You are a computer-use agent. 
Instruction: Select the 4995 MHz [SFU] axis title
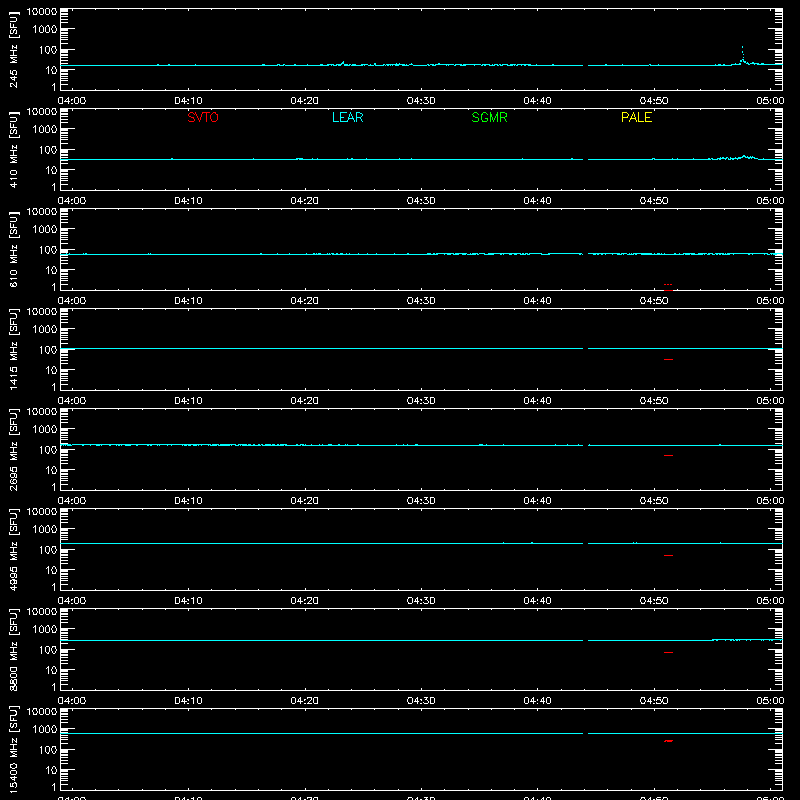click(13, 550)
